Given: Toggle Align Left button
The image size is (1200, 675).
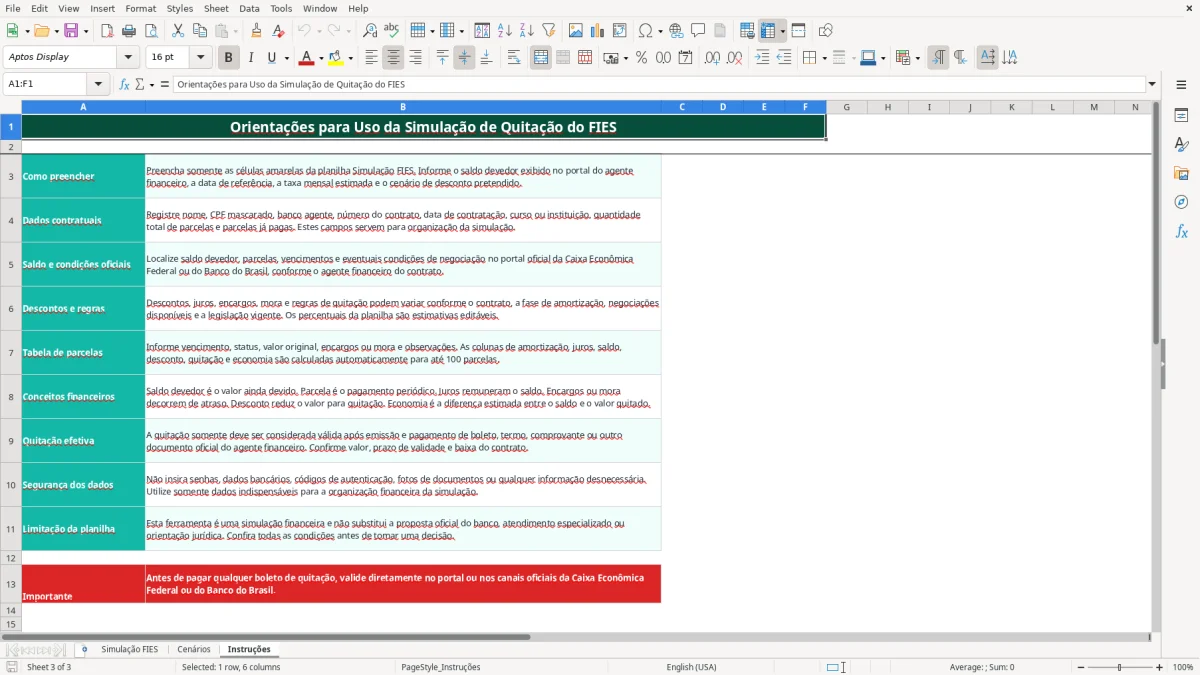Looking at the screenshot, I should tap(371, 58).
